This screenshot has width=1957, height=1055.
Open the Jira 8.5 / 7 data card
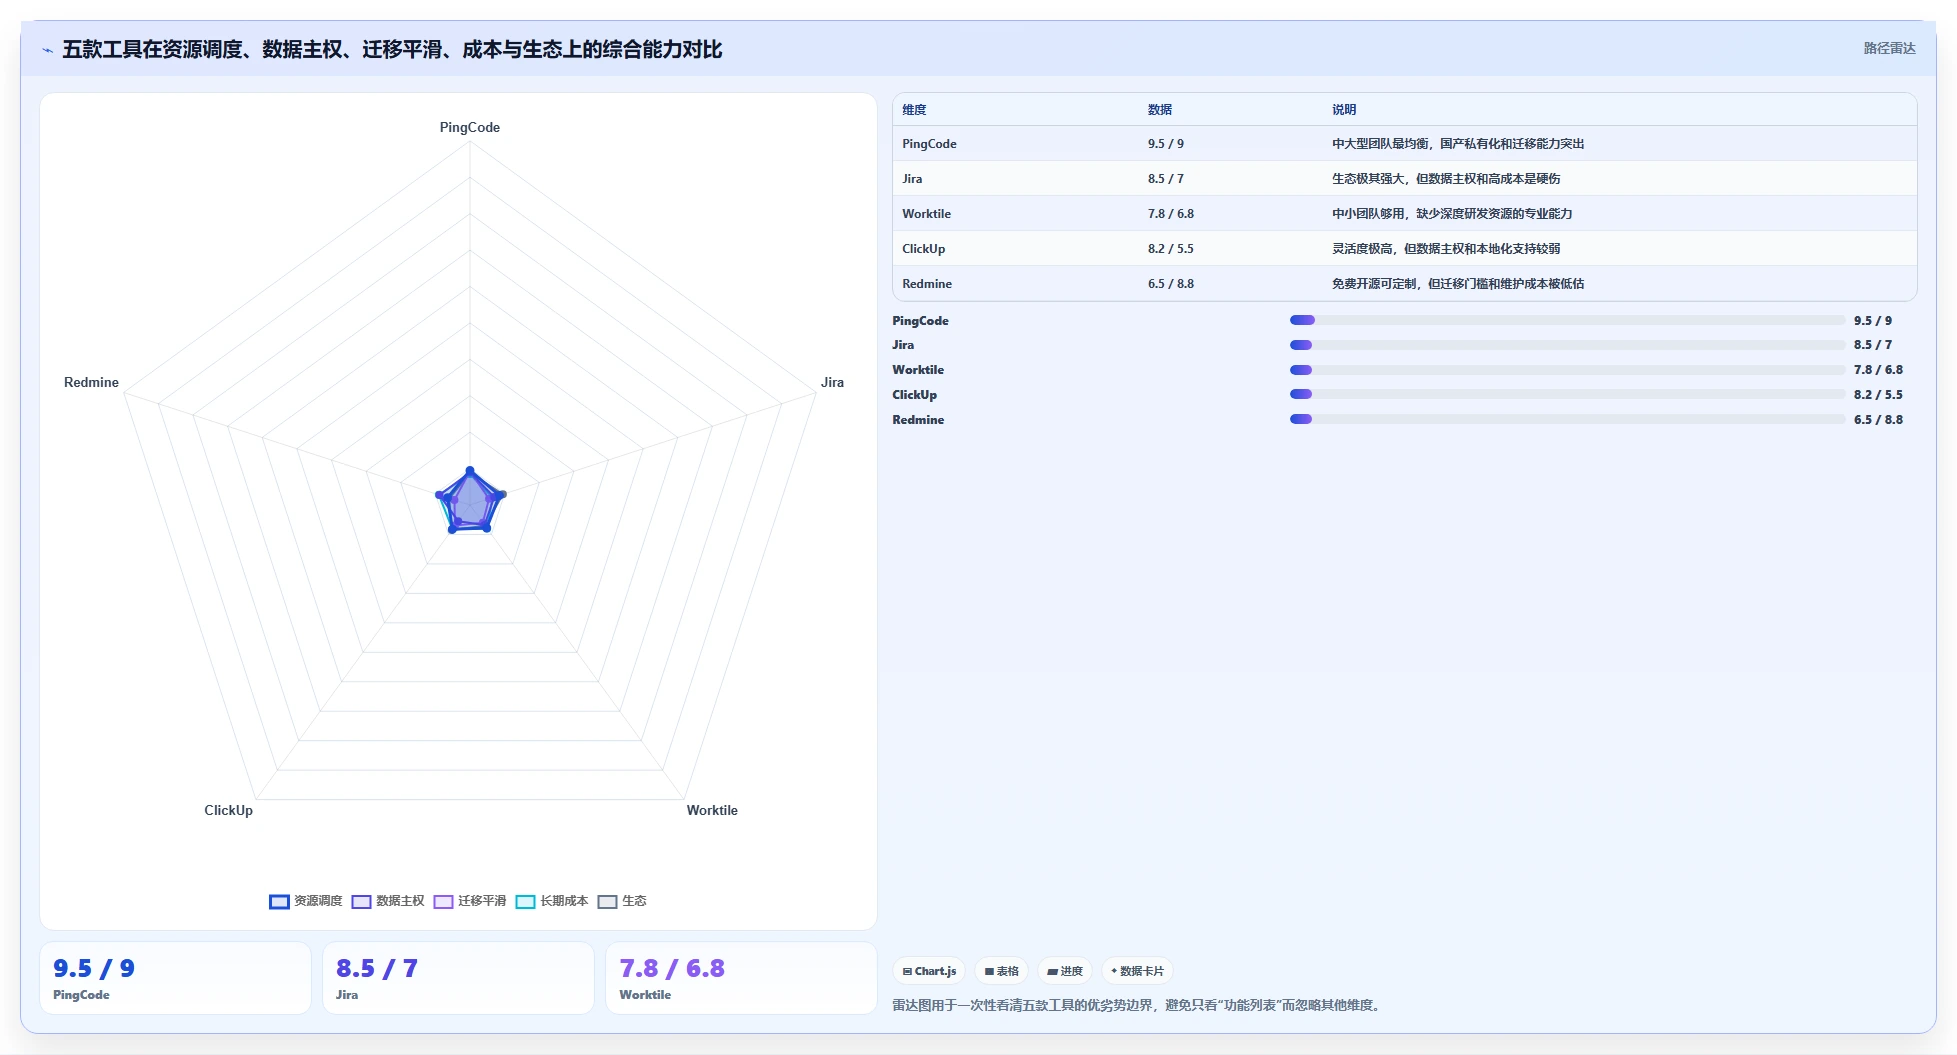point(458,978)
